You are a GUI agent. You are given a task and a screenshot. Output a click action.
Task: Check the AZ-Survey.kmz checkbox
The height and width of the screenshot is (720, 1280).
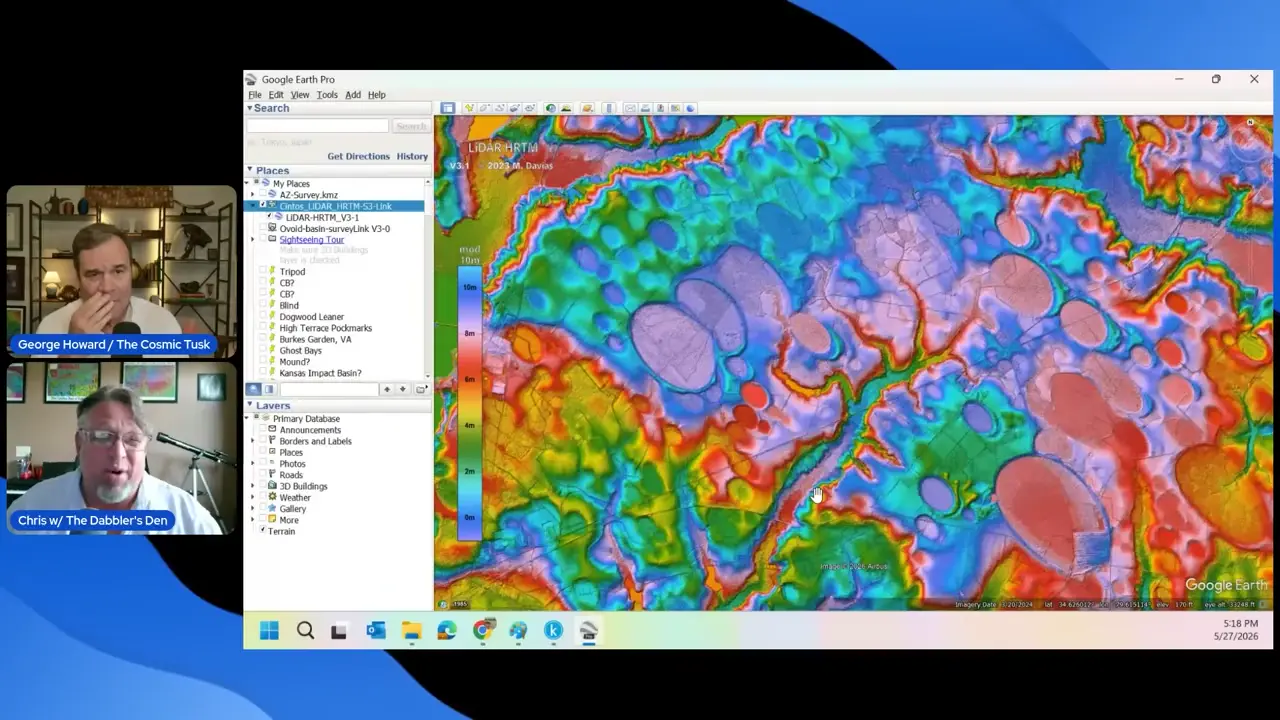(263, 195)
